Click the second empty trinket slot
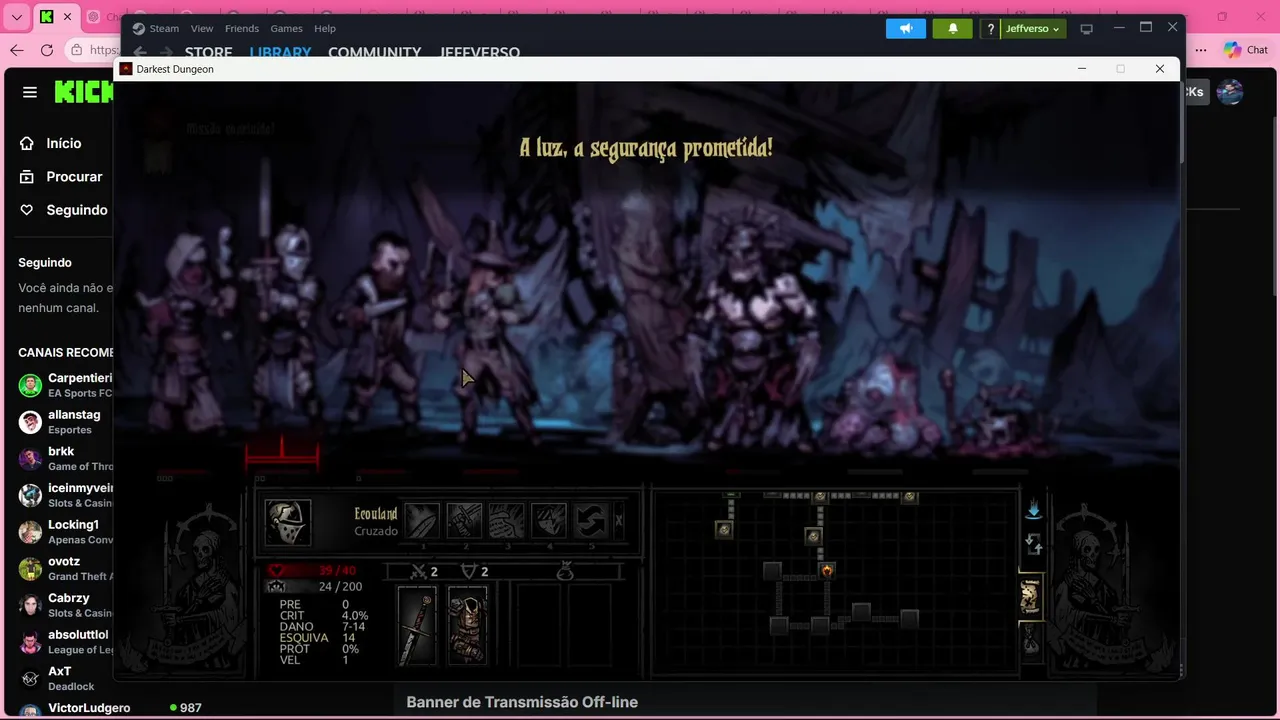The image size is (1280, 720). (x=589, y=626)
